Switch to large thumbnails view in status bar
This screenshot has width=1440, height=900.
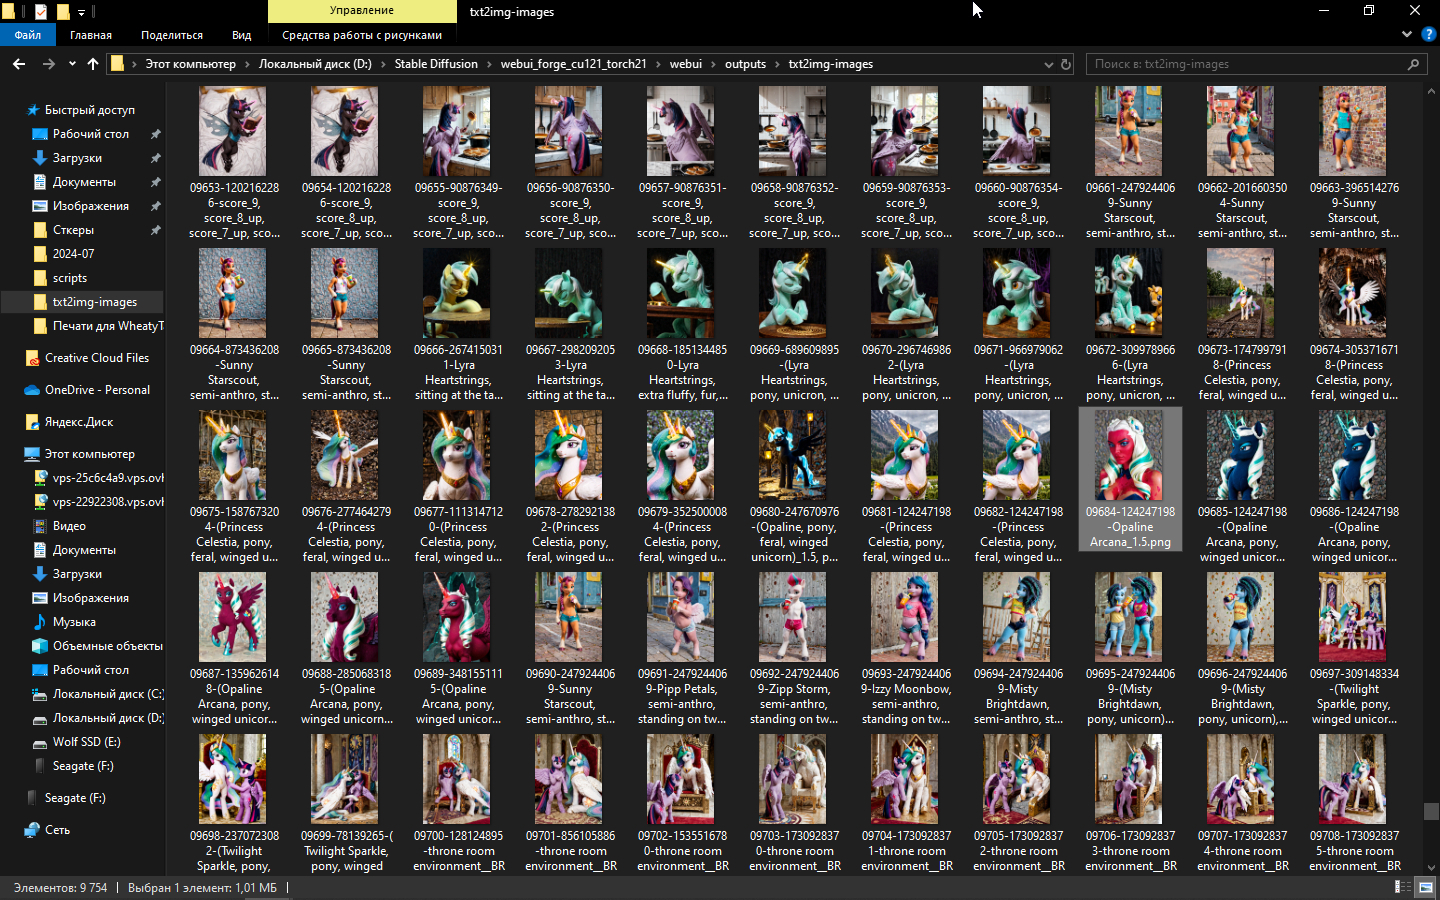[1426, 887]
